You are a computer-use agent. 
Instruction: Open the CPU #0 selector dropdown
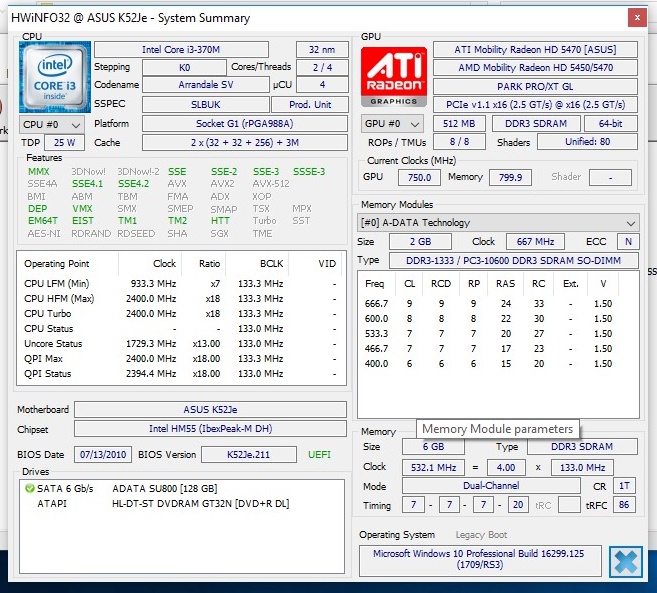click(52, 124)
